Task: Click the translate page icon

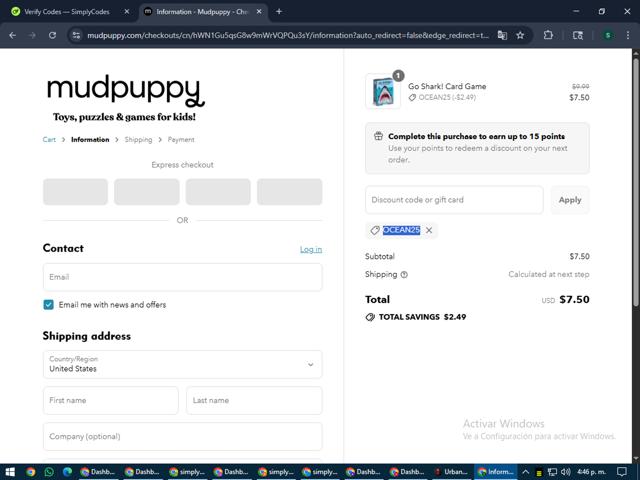Action: (x=502, y=36)
